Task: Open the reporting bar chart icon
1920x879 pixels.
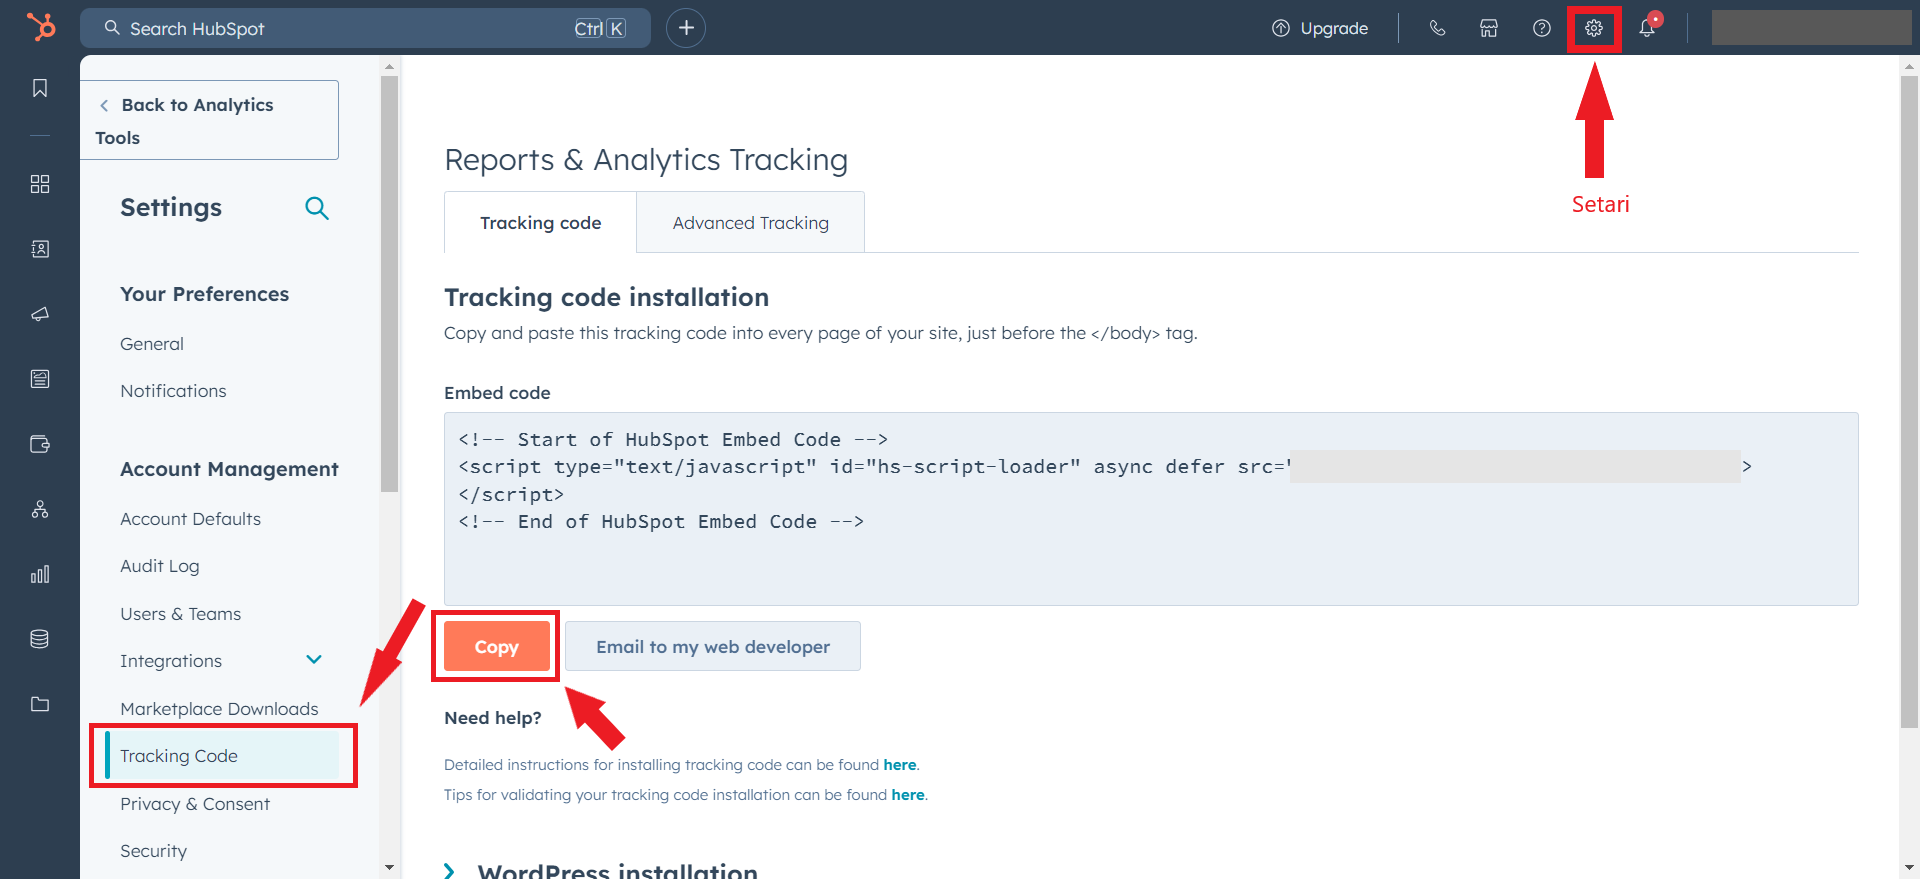Action: [40, 574]
